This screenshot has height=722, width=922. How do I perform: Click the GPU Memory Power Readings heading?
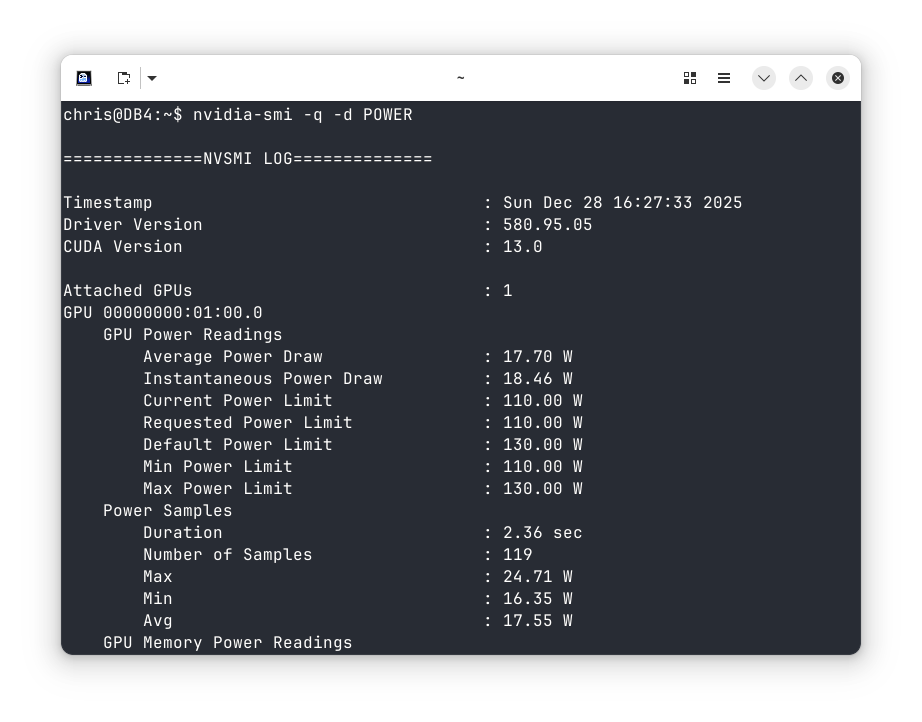[x=227, y=643]
